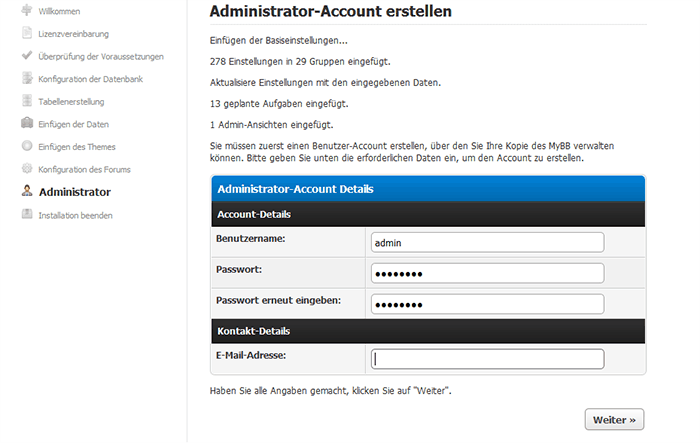Click the checkmark icon beside Überprüfung der Voraussetzungen
The width and height of the screenshot is (700, 443).
(x=27, y=55)
